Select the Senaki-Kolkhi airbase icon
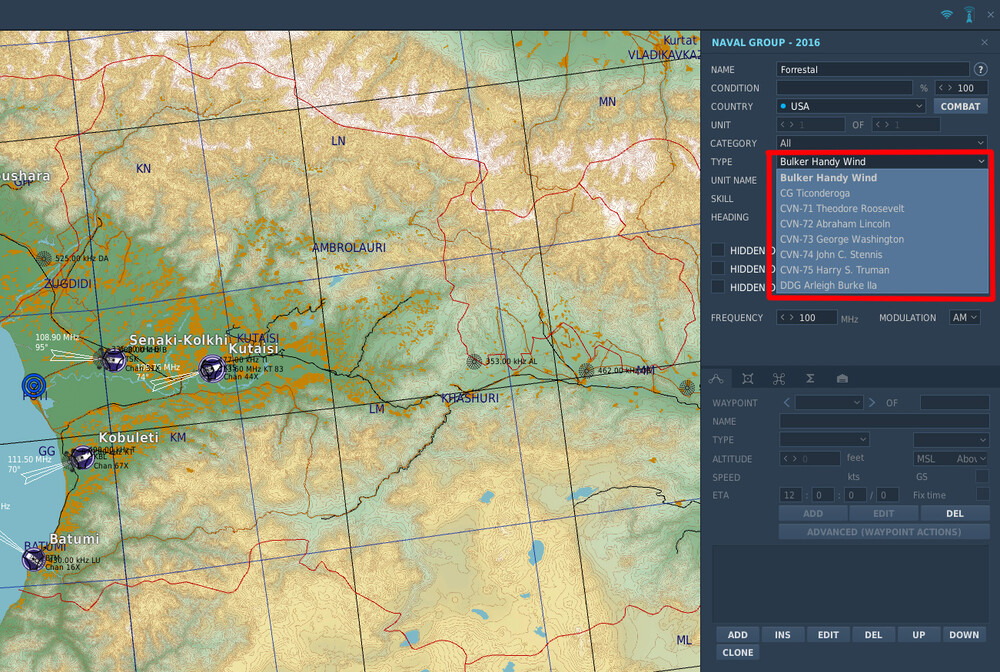Image resolution: width=1000 pixels, height=672 pixels. (x=113, y=360)
